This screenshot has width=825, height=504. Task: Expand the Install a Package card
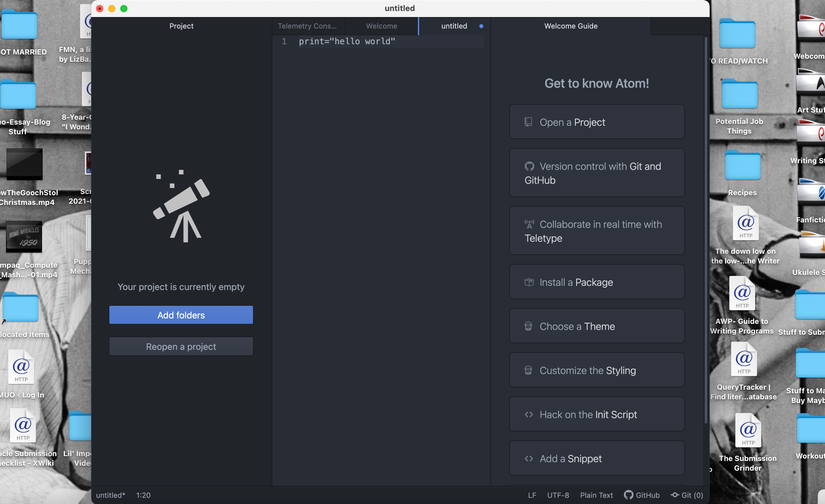point(597,282)
